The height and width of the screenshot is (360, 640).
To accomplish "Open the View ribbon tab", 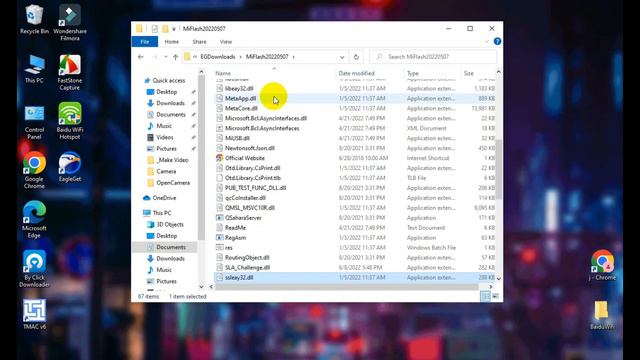I will coord(226,42).
